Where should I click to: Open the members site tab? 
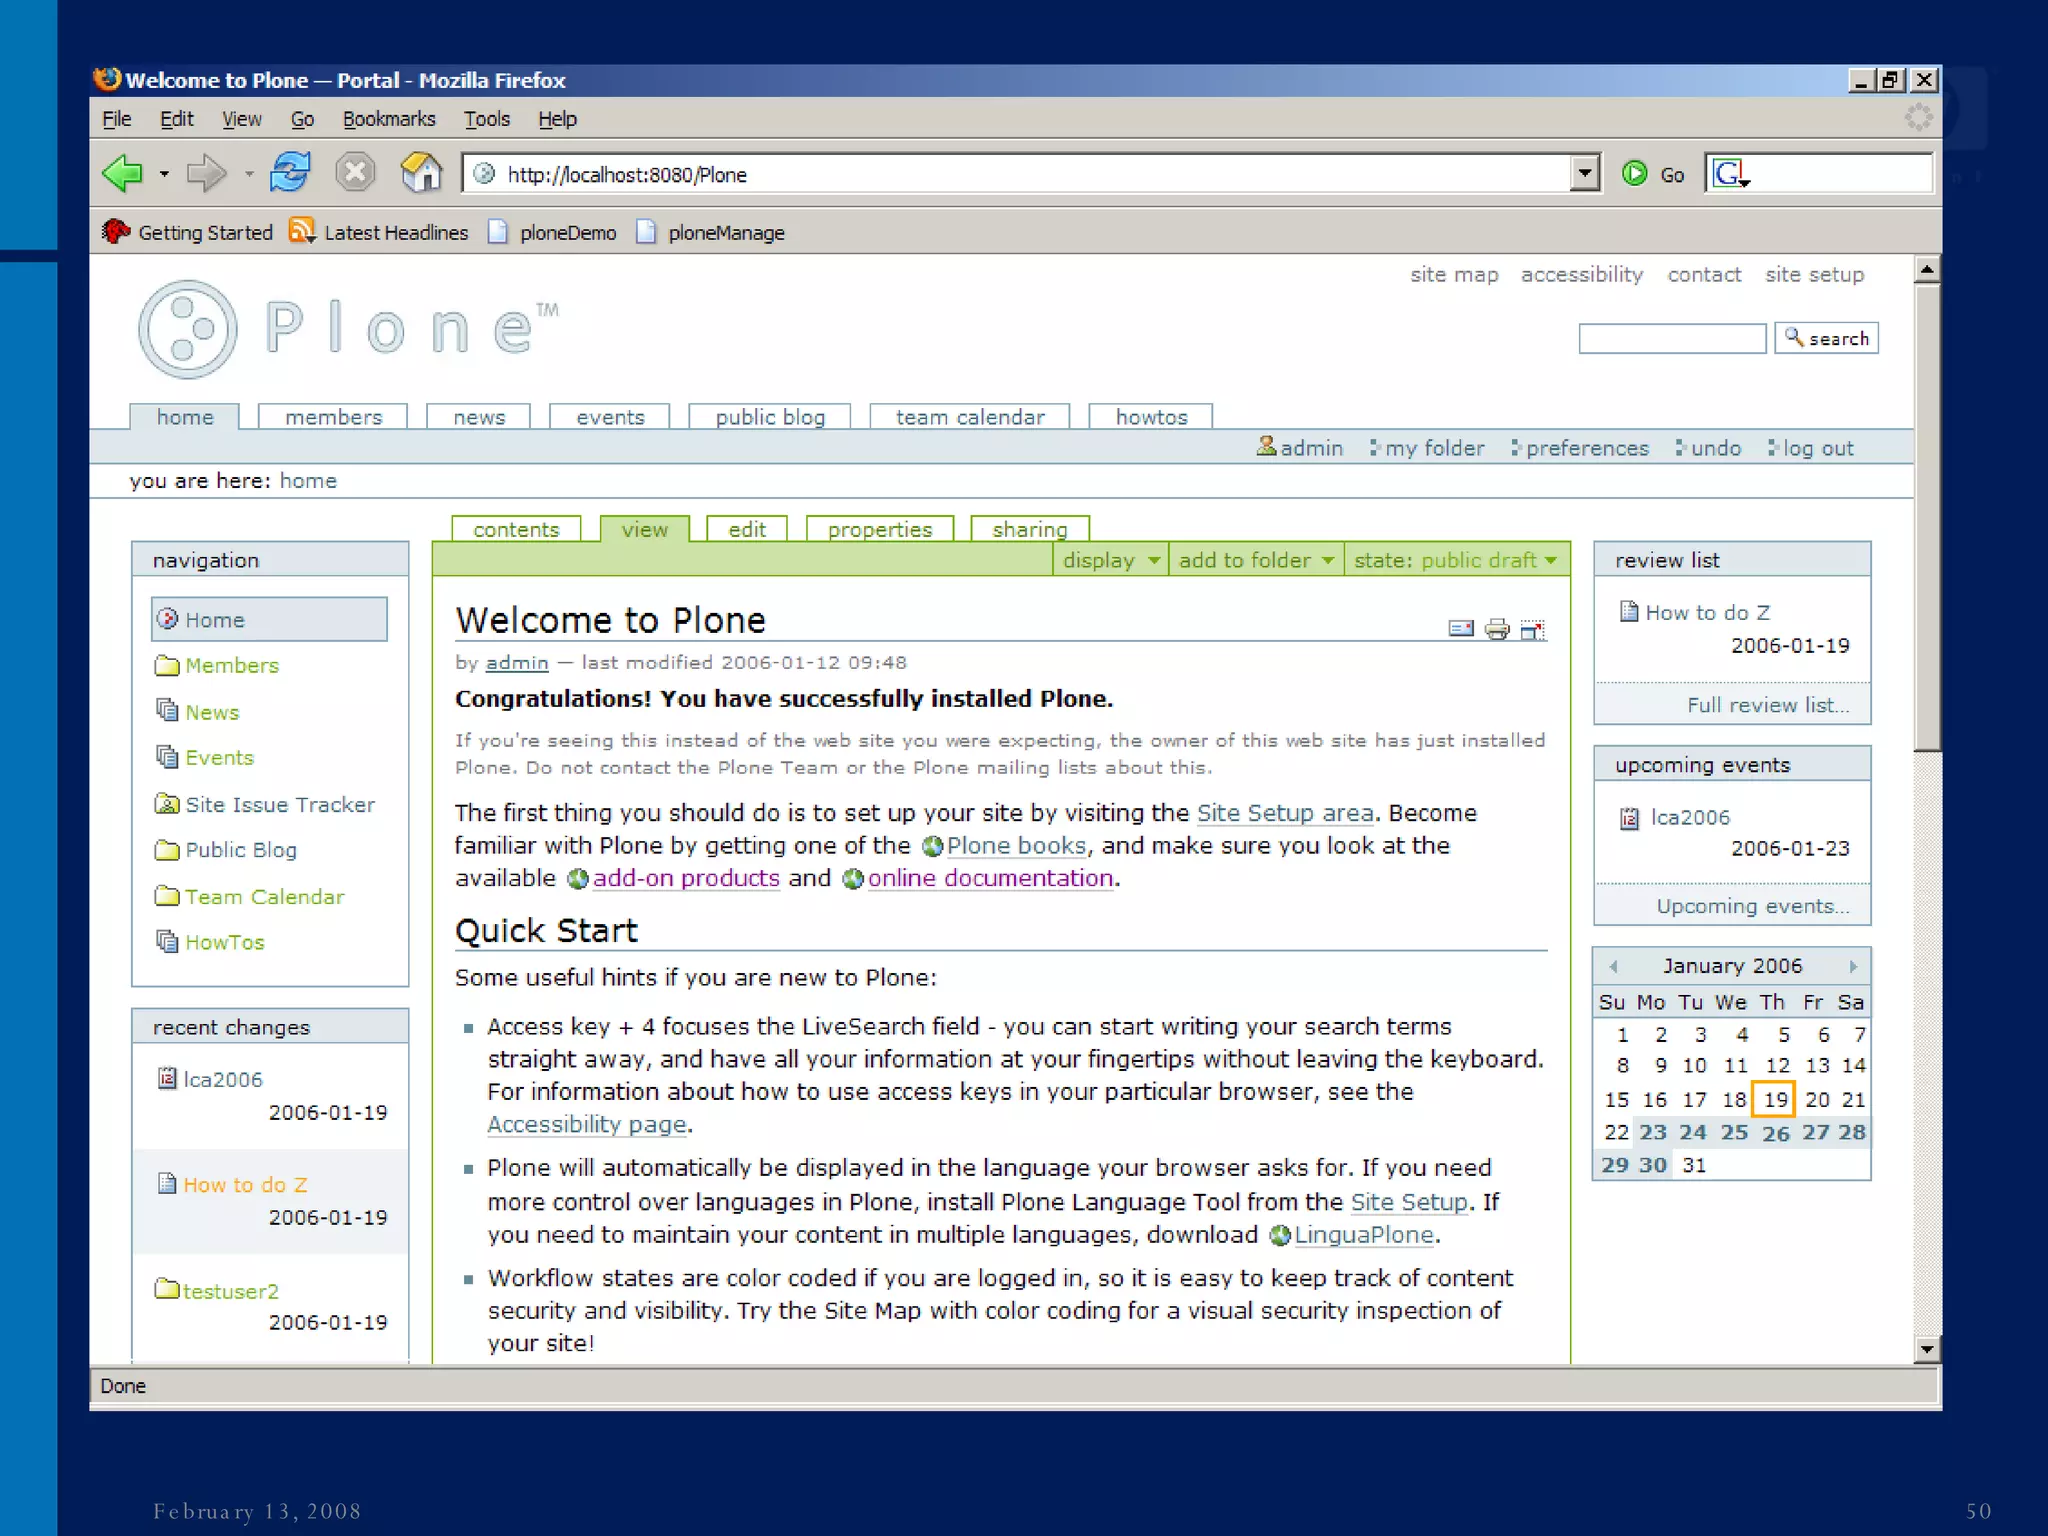point(333,417)
